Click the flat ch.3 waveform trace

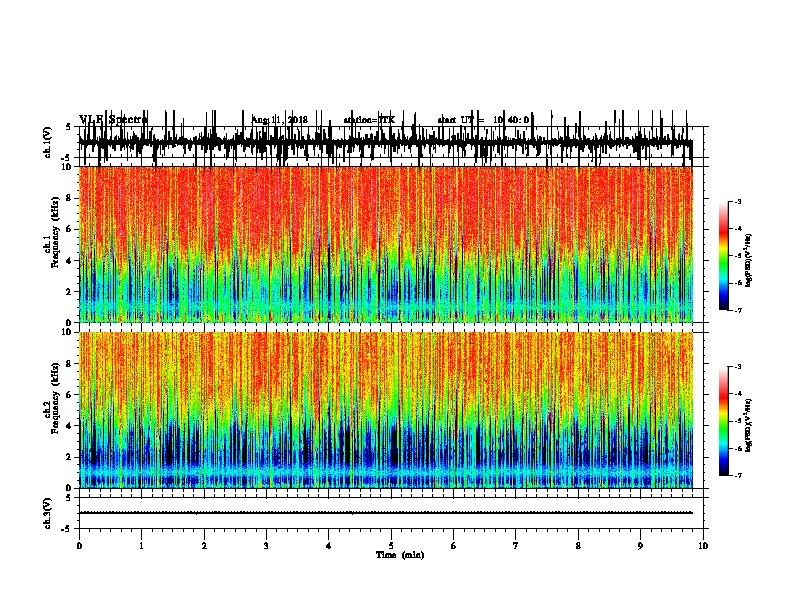coord(385,513)
